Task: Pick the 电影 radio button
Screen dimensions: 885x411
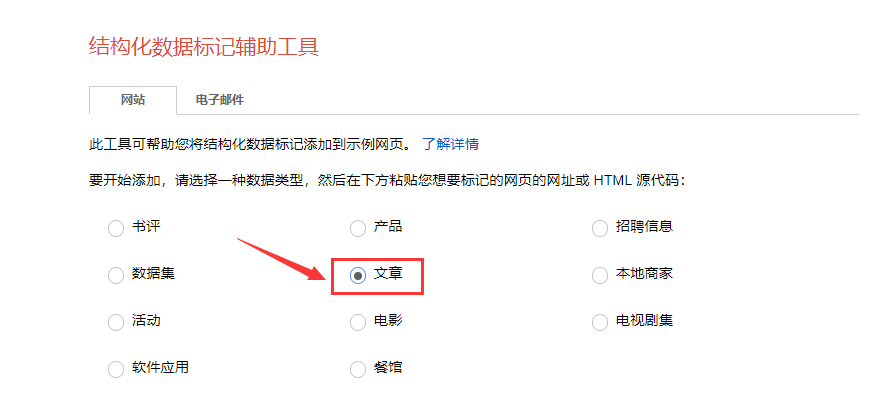Action: pyautogui.click(x=358, y=322)
